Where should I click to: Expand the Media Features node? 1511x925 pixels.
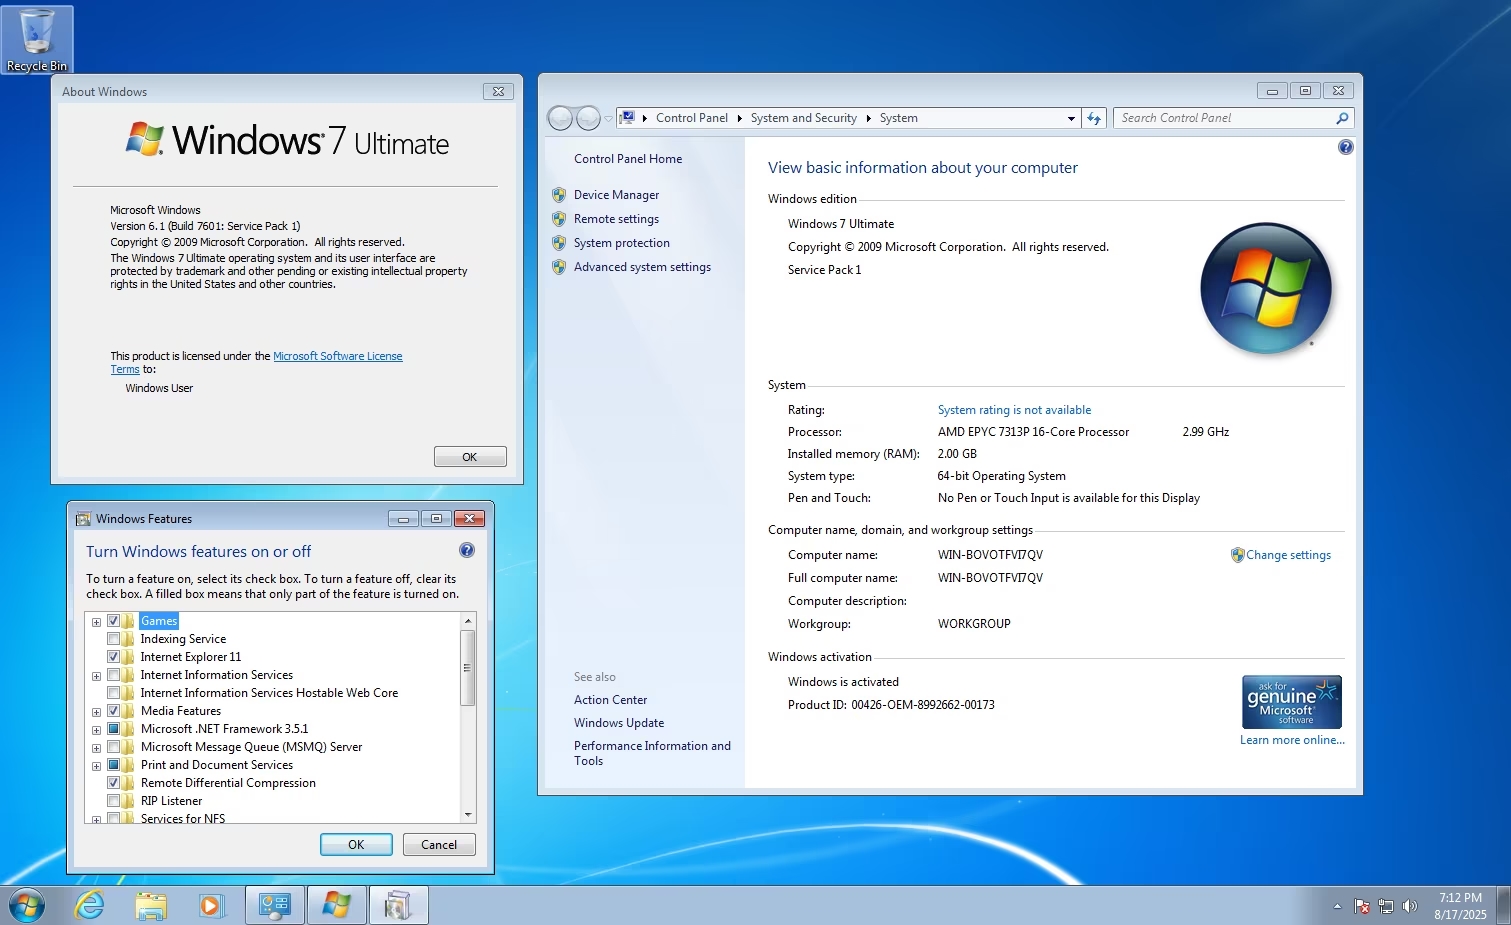(96, 712)
